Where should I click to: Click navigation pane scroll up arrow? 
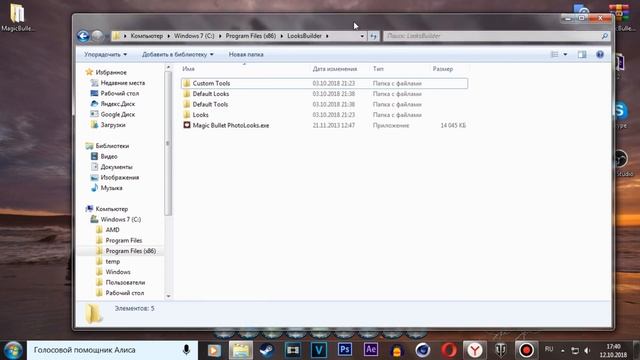pyautogui.click(x=168, y=67)
